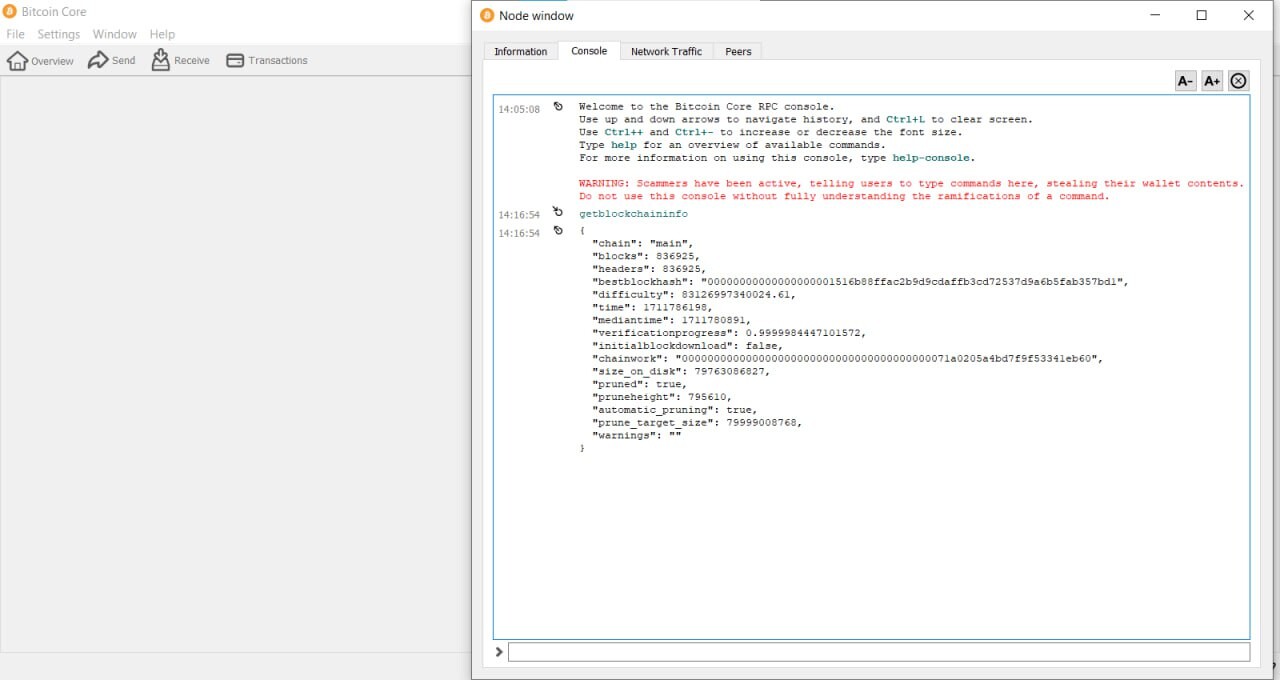Click the 'Welcome to the Bitcoin Core RPC console' line

706,106
